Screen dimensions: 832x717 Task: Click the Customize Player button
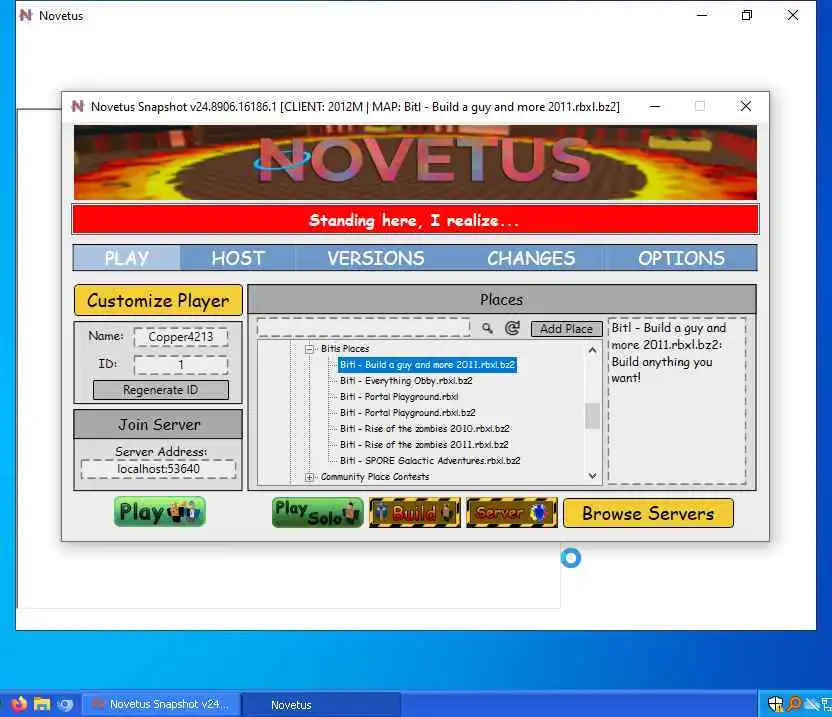coord(158,300)
